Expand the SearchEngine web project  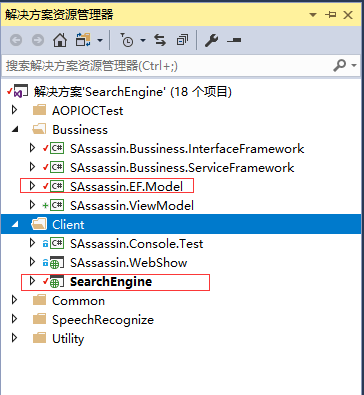32,281
